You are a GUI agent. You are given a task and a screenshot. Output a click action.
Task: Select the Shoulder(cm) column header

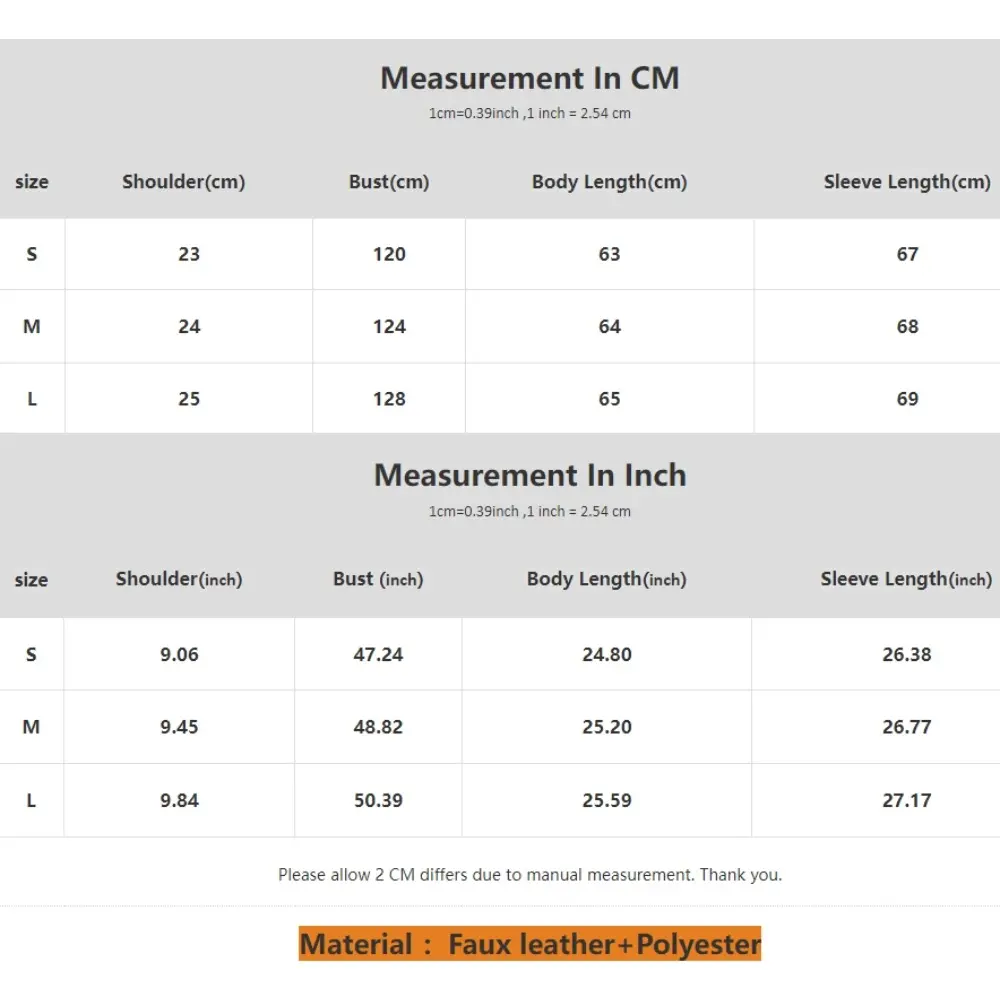pos(184,182)
